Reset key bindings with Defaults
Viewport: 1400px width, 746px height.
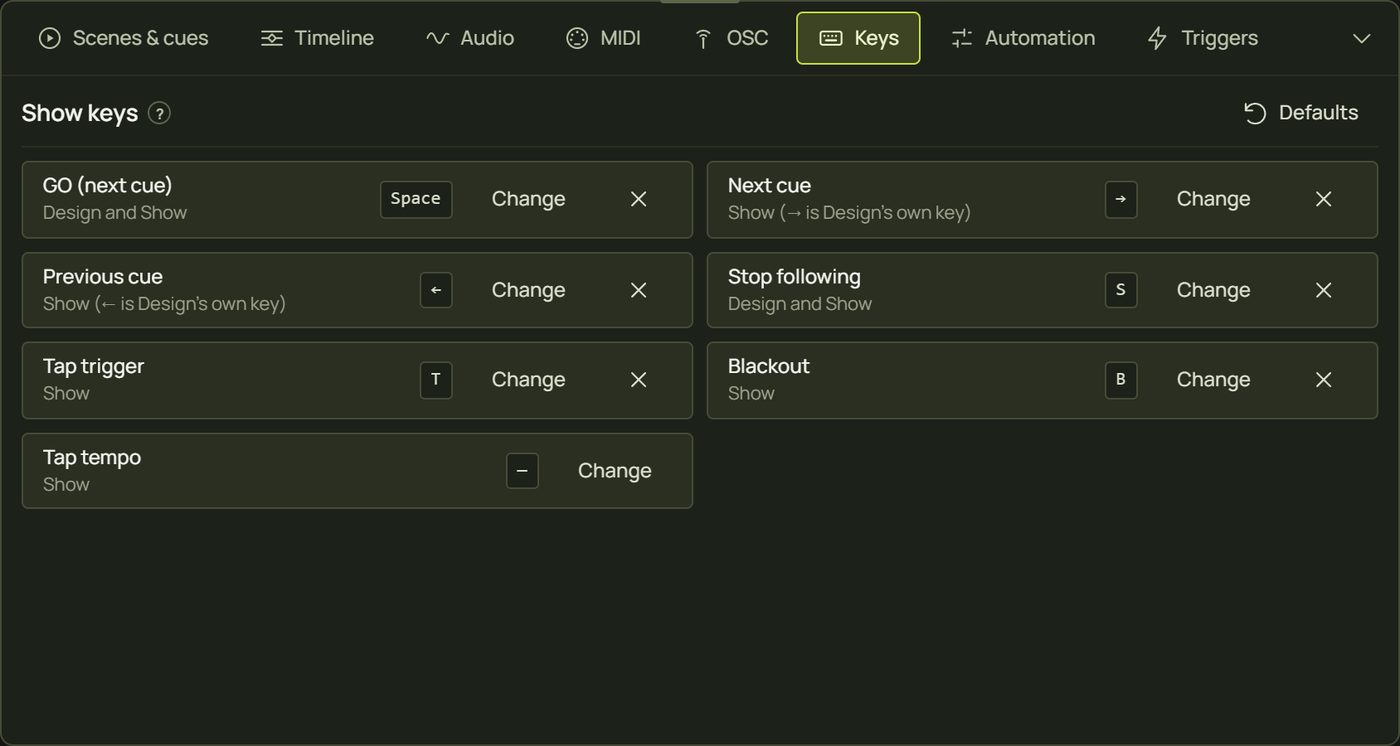pyautogui.click(x=1301, y=113)
